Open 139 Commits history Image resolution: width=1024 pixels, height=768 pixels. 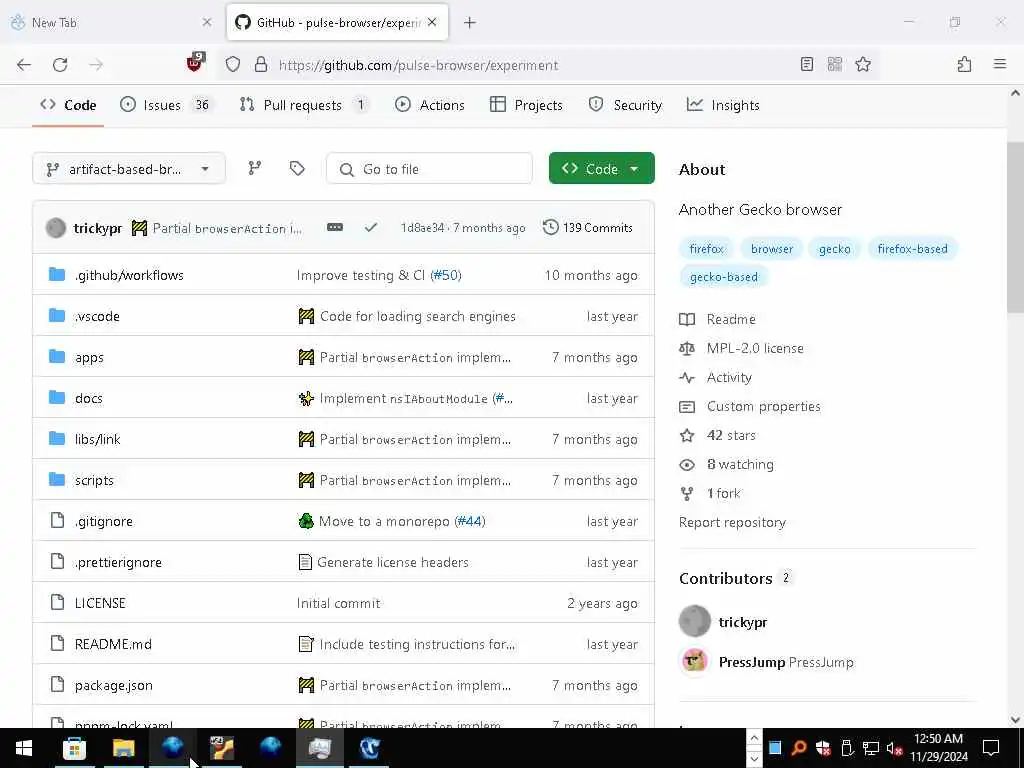pyautogui.click(x=588, y=227)
